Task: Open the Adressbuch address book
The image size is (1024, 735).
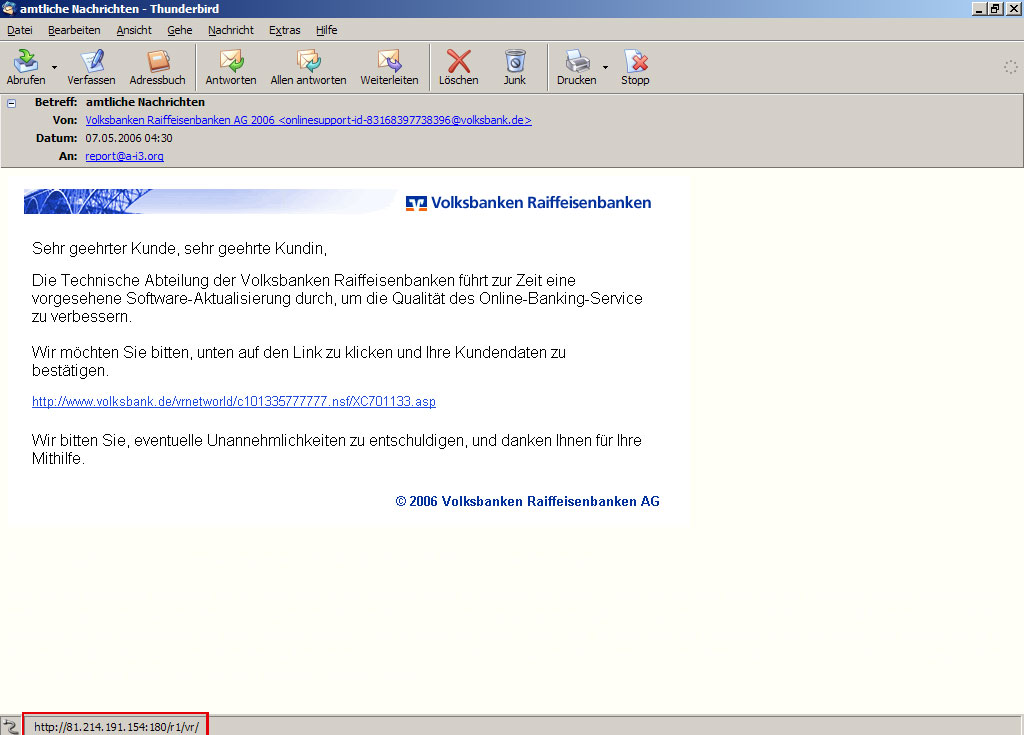Action: (x=157, y=67)
